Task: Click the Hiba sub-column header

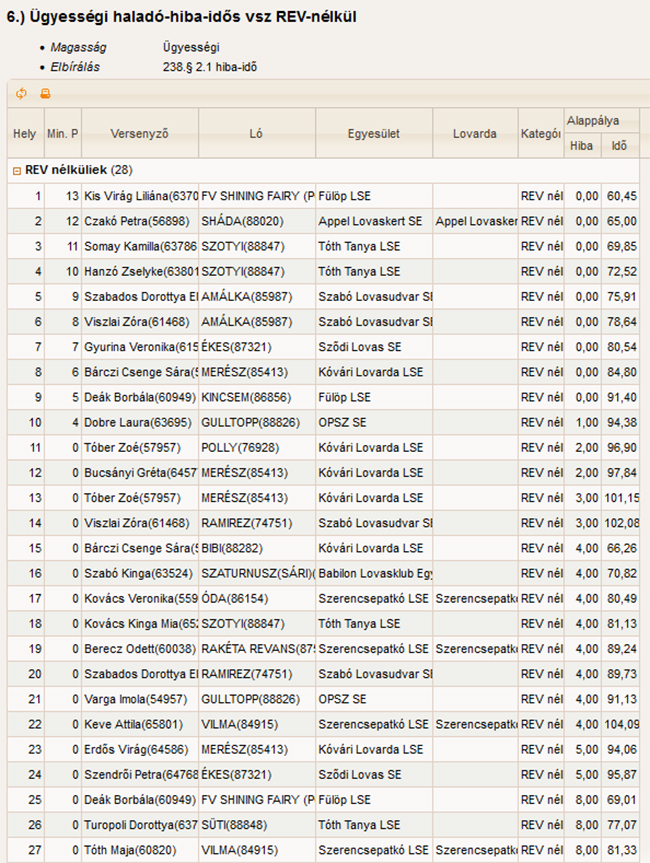Action: 581,146
